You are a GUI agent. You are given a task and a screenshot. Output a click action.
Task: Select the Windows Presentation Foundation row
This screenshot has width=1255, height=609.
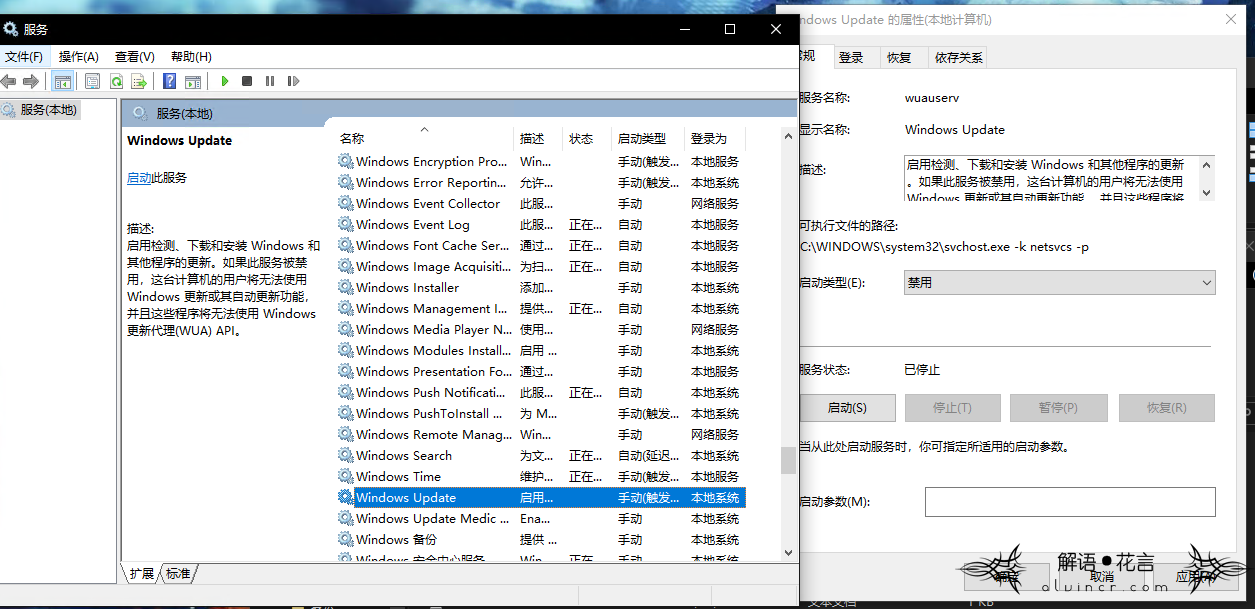[541, 371]
